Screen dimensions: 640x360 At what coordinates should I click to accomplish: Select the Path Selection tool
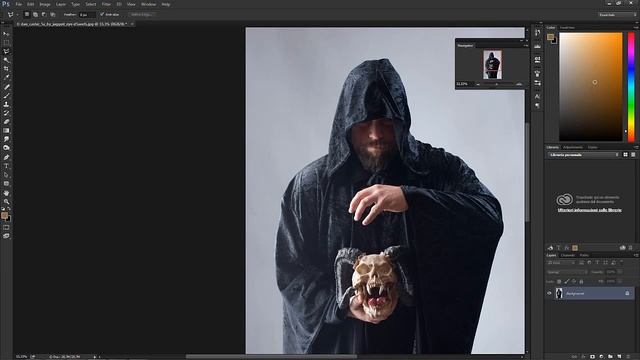(x=6, y=175)
